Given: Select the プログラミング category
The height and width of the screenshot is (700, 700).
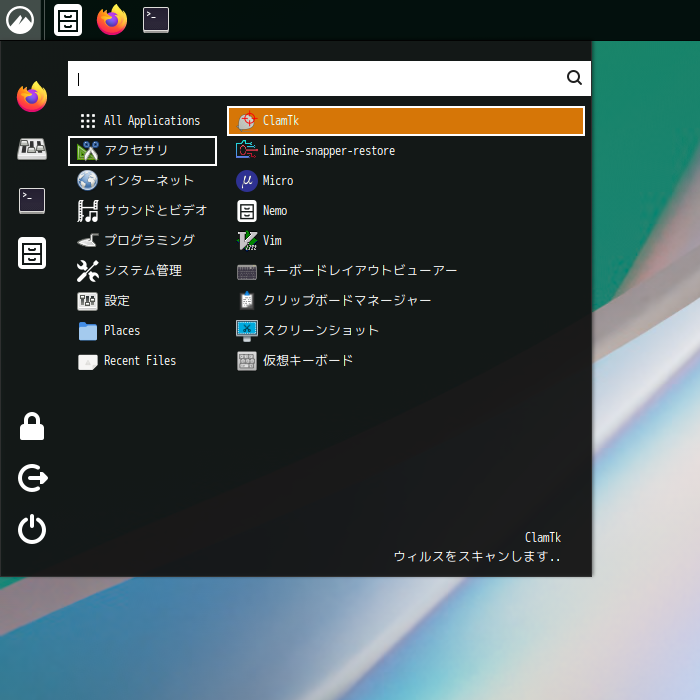Looking at the screenshot, I should pyautogui.click(x=142, y=241).
